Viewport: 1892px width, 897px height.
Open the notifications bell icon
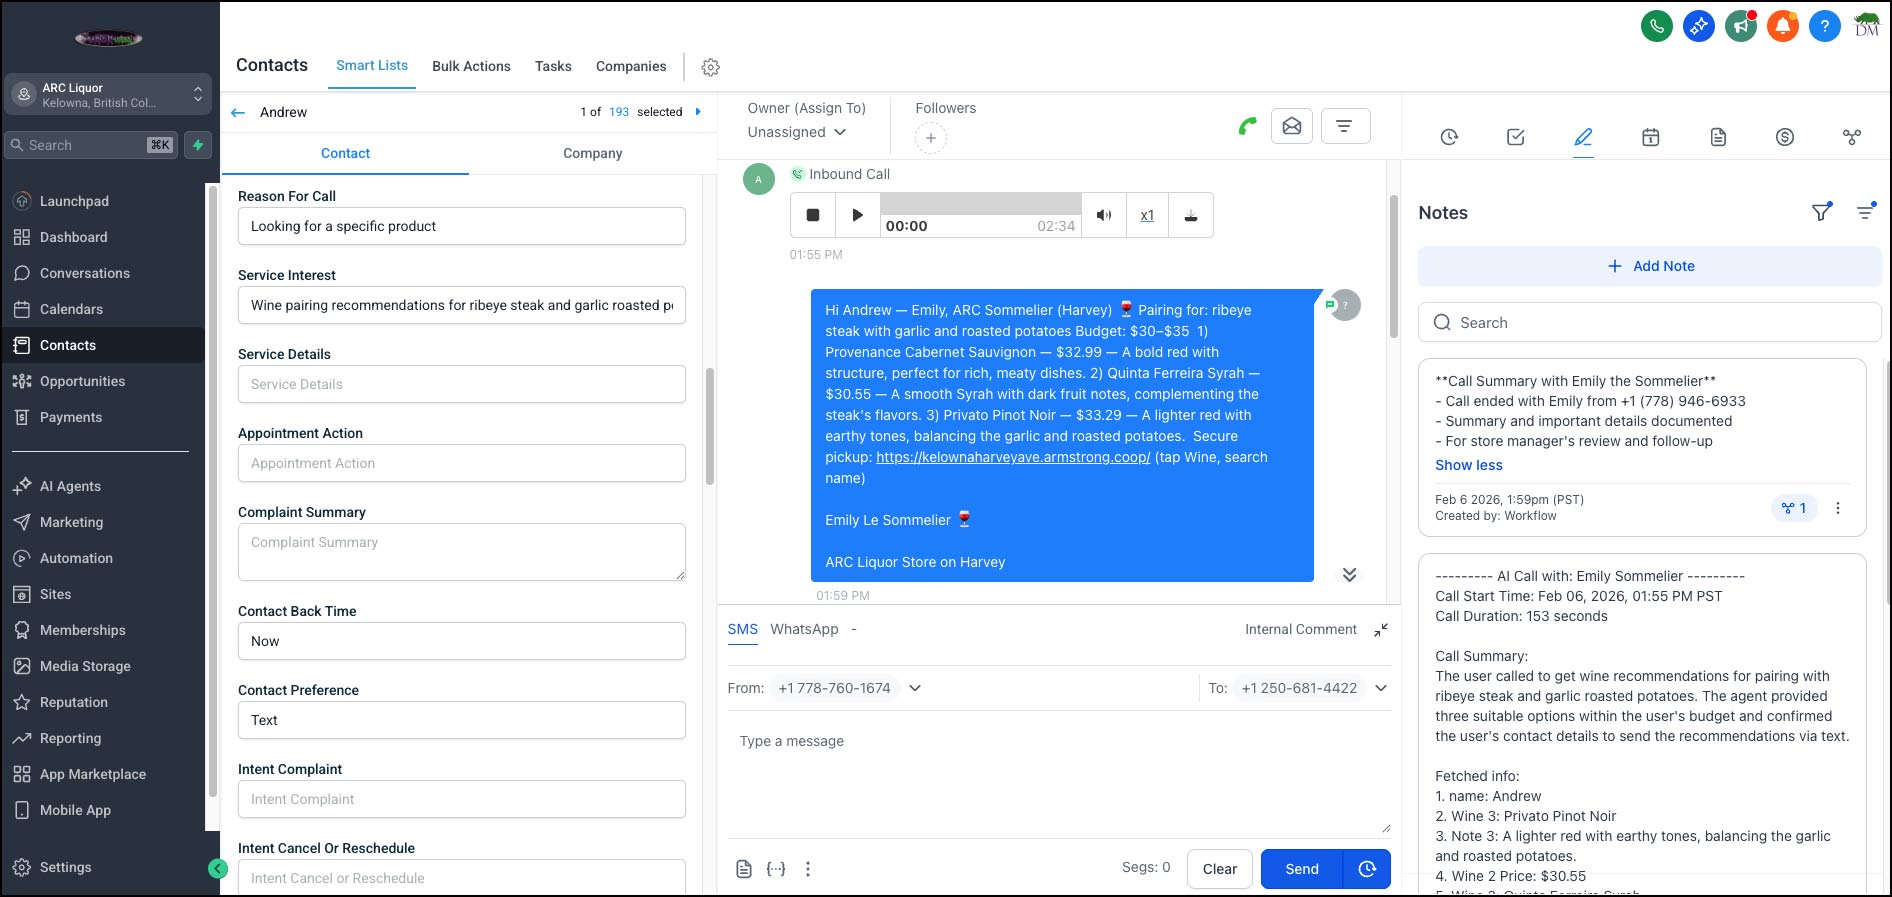tap(1782, 26)
